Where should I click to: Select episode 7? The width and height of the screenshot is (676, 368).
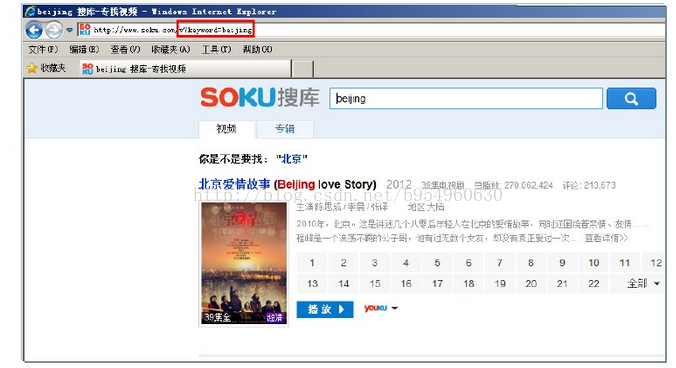pyautogui.click(x=500, y=263)
